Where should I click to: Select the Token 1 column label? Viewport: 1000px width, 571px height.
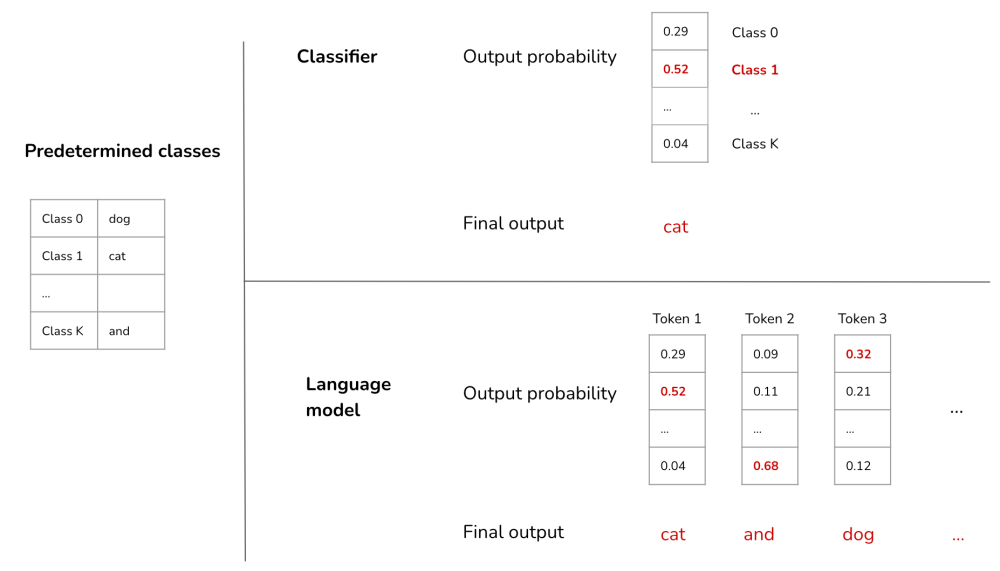tap(677, 318)
